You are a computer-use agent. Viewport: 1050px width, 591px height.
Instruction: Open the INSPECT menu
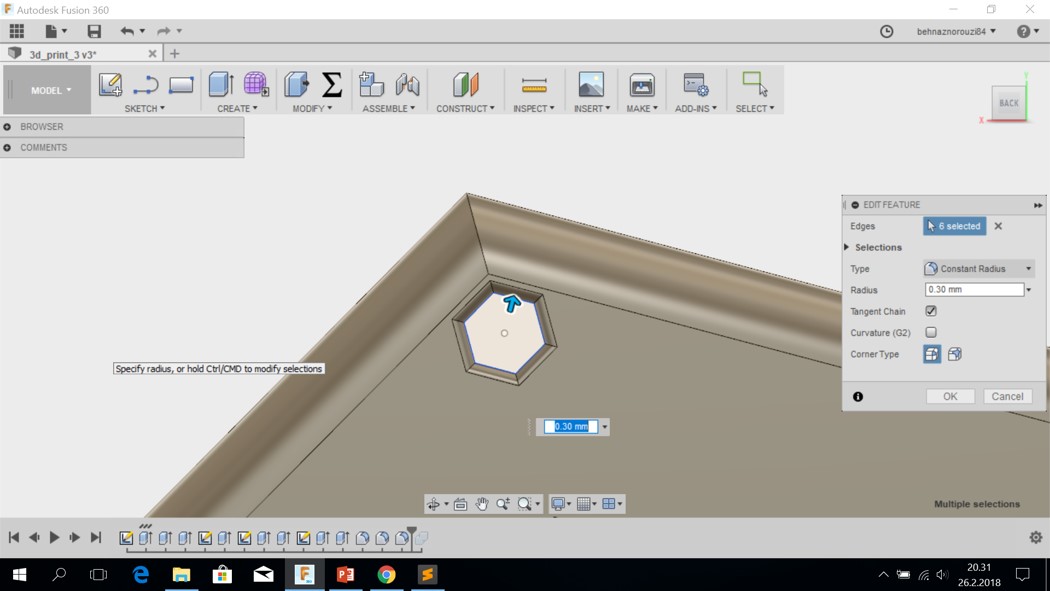(x=534, y=108)
